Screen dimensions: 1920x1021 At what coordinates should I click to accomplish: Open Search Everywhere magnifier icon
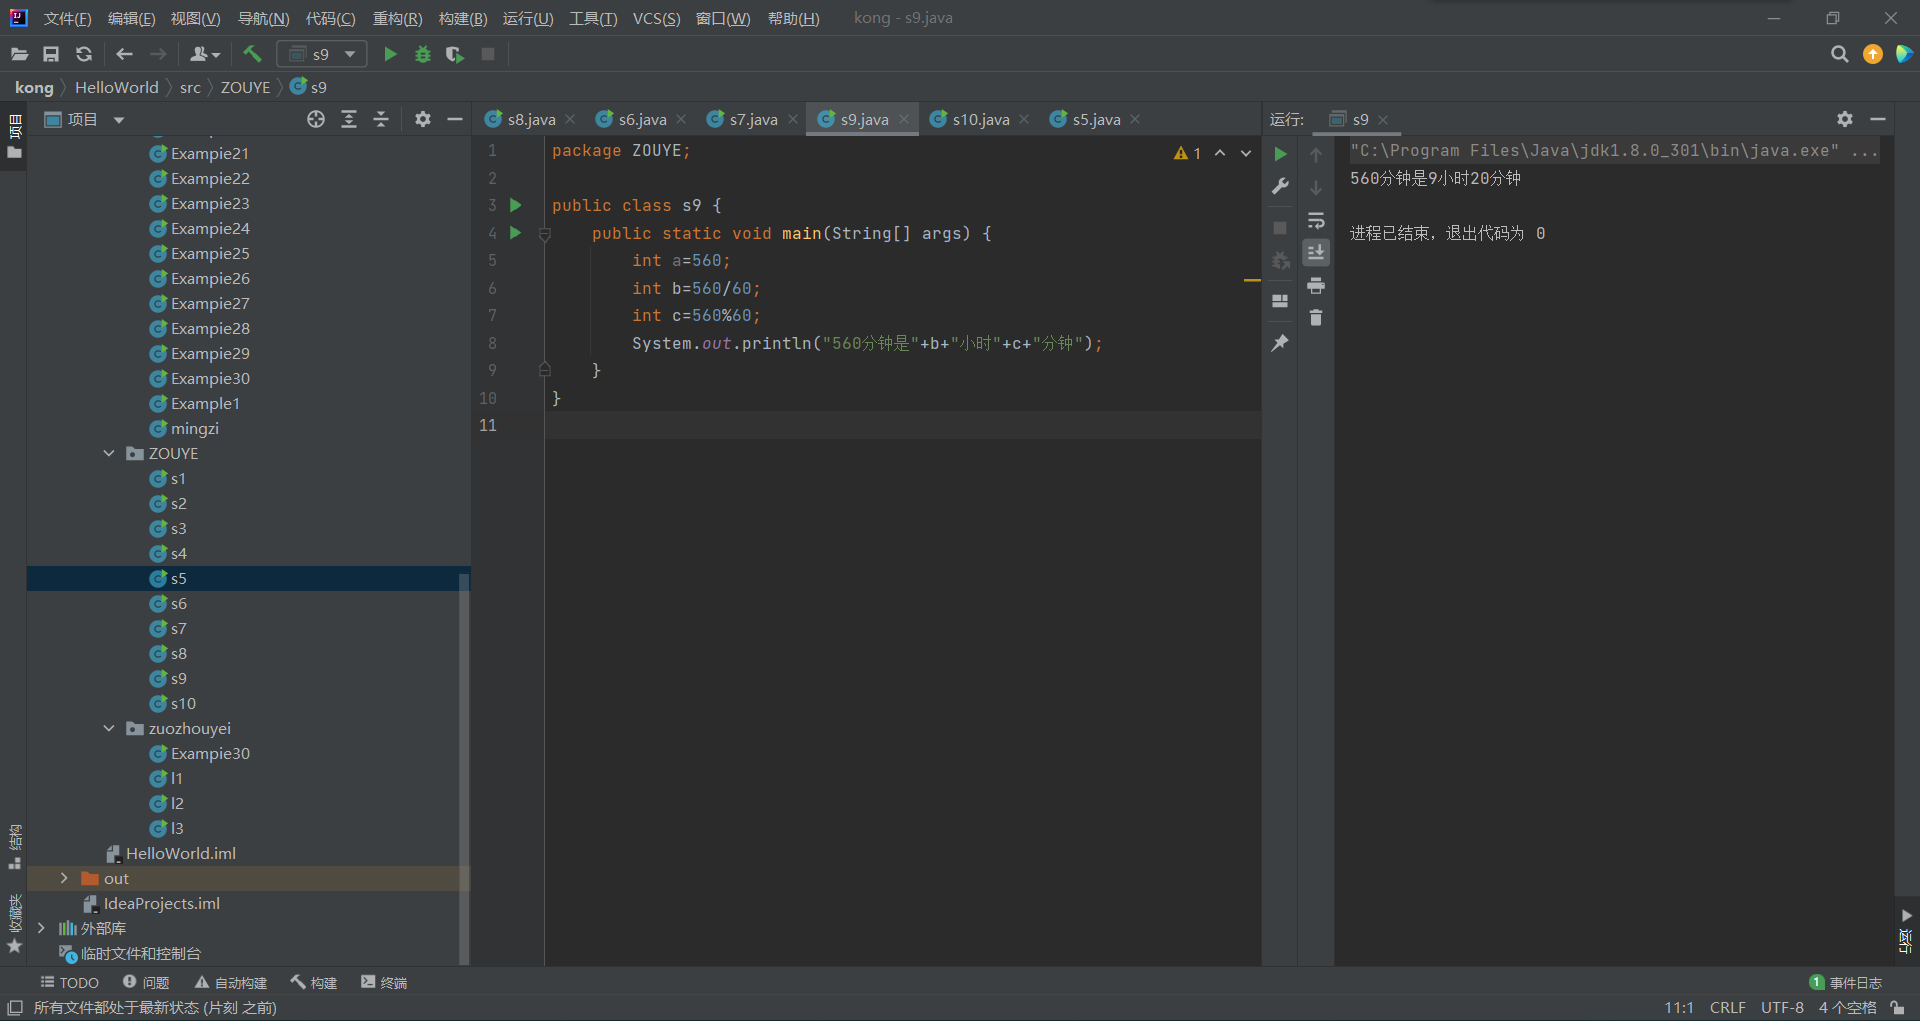coord(1839,54)
